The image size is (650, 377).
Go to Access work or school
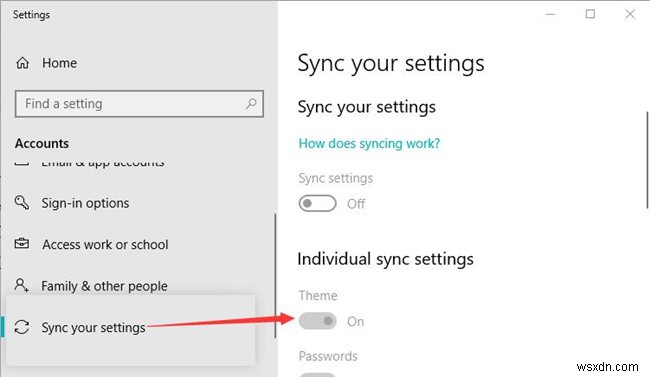(x=105, y=245)
